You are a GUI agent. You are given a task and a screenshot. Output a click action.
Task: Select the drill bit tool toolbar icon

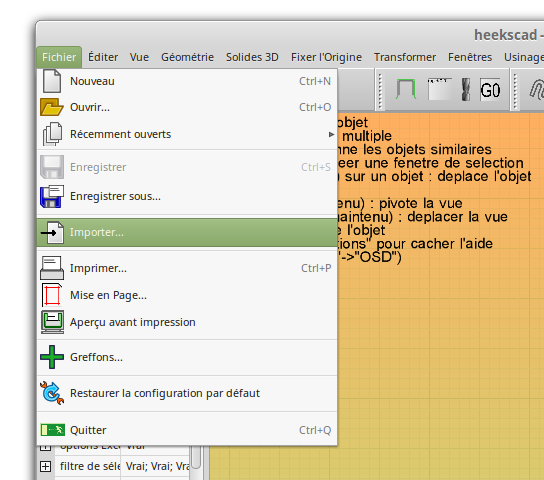click(x=466, y=90)
